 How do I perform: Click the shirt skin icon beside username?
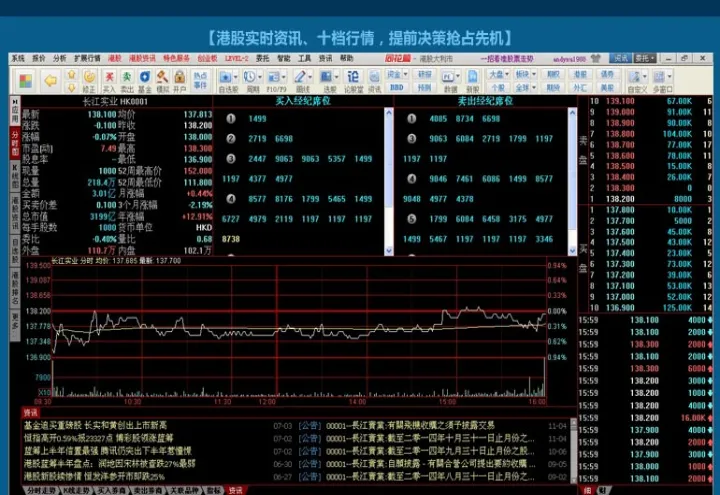tap(596, 58)
